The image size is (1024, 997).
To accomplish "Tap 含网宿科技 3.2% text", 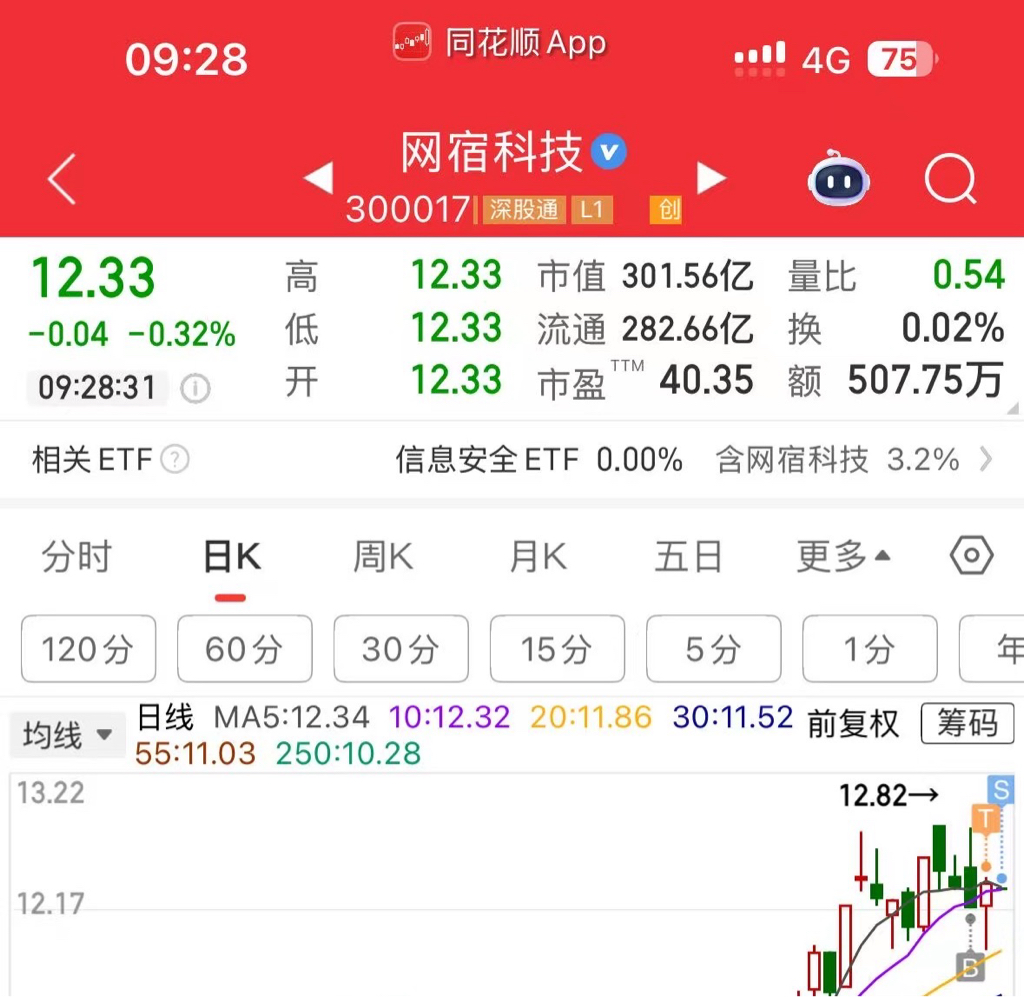I will coord(837,459).
